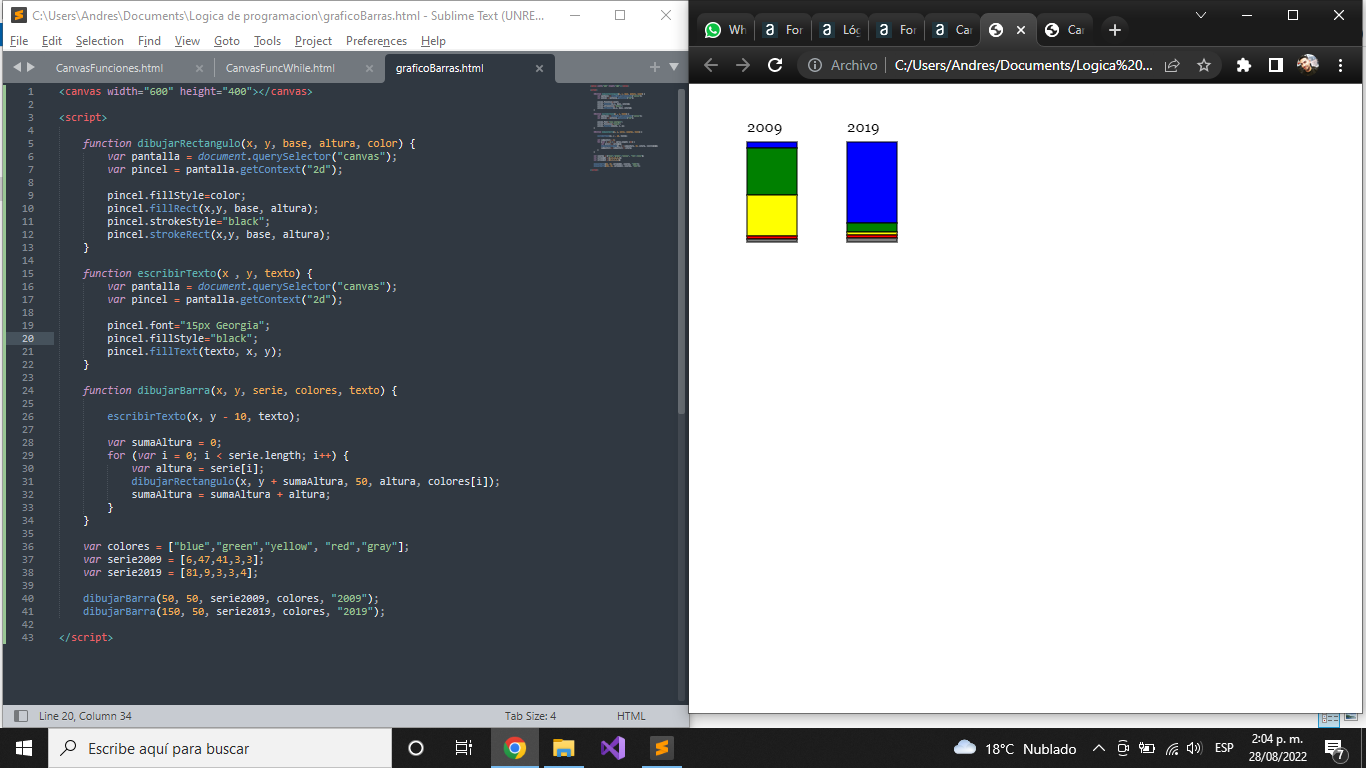This screenshot has height=768, width=1366.
Task: Toggle Sublime side bar icon in status bar
Action: pyautogui.click(x=21, y=716)
